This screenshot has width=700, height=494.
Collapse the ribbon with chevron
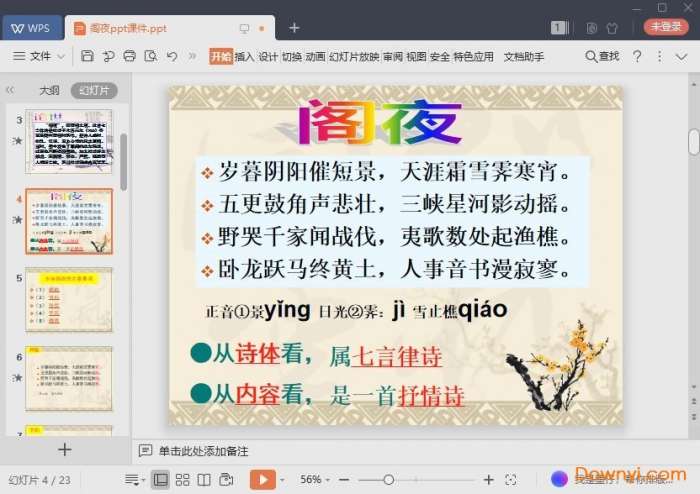[681, 57]
